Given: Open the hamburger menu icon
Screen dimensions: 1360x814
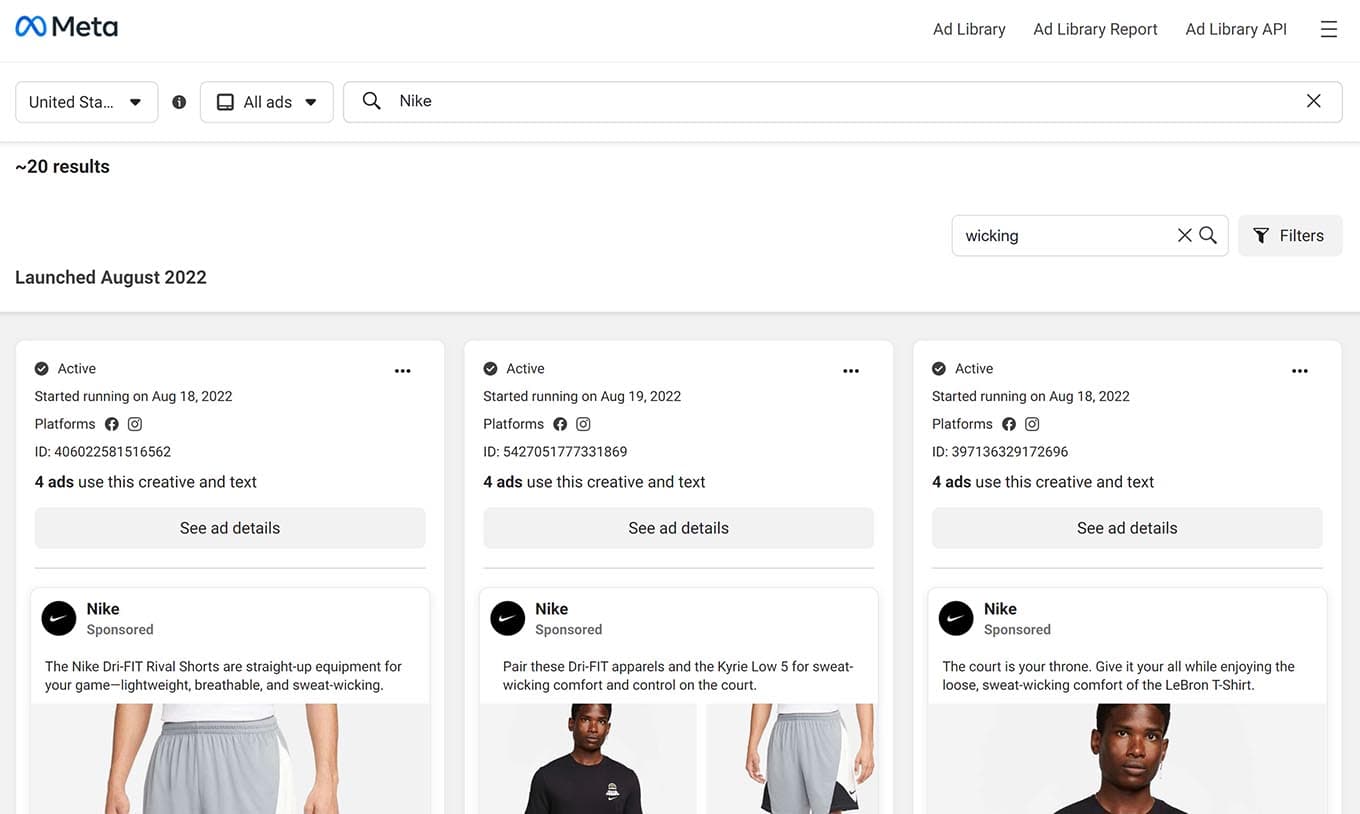Looking at the screenshot, I should 1328,29.
